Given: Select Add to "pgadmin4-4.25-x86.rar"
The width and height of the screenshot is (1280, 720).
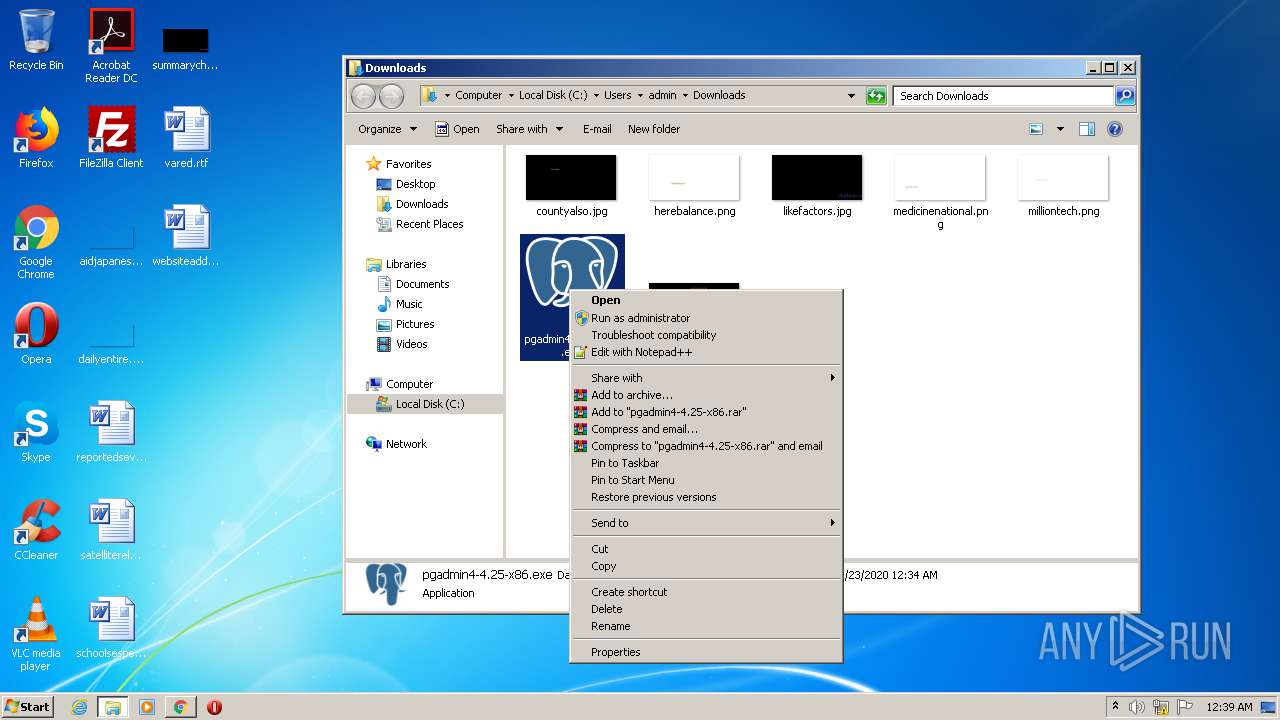Looking at the screenshot, I should pos(706,412).
